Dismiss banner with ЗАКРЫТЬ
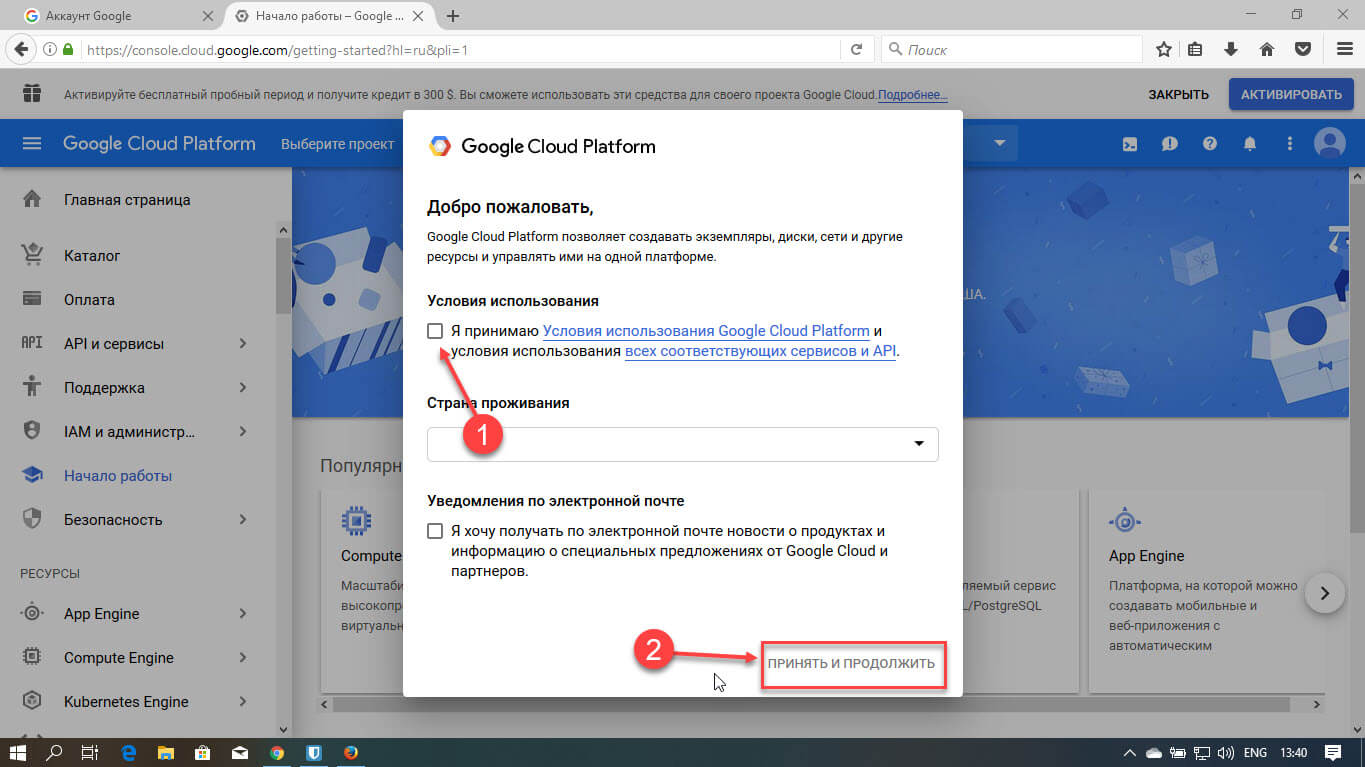This screenshot has height=767, width=1365. point(1178,95)
